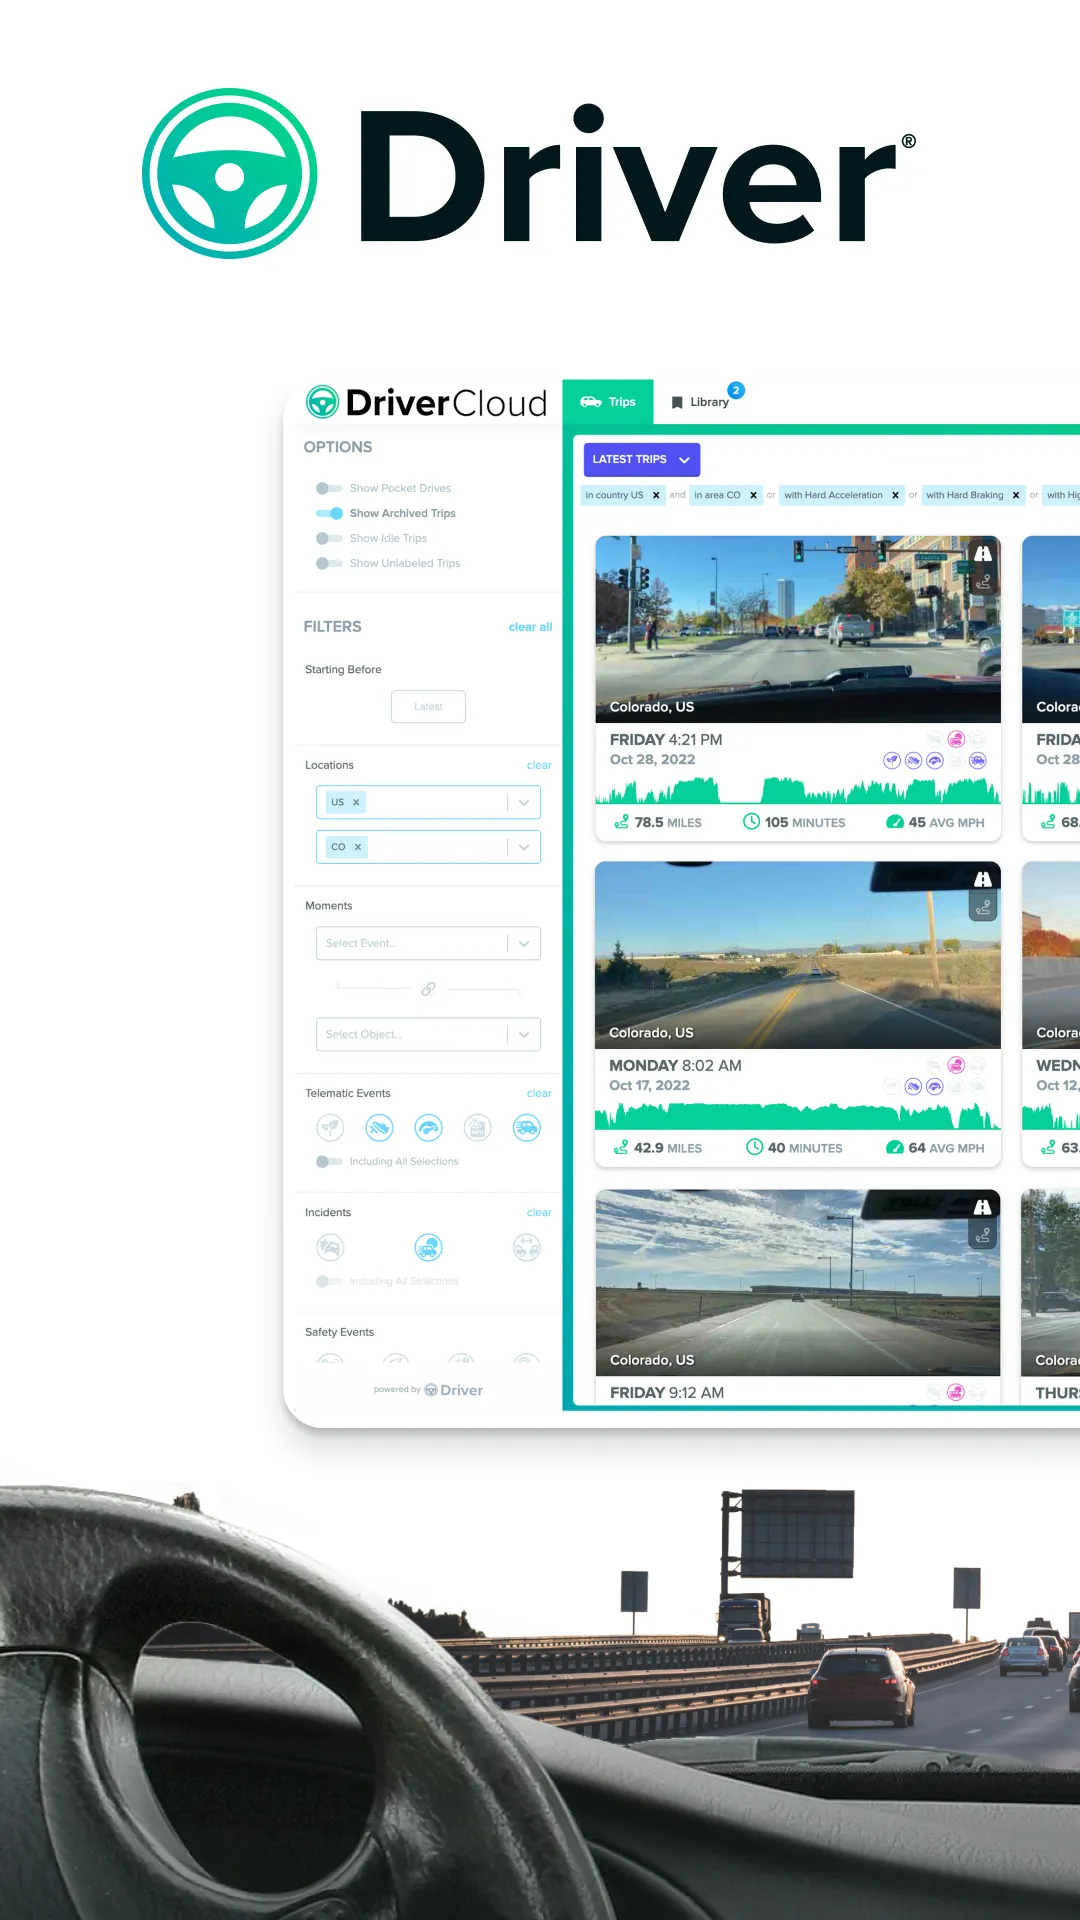Turn off Show Archived Trips toggle
Screen dimensions: 1080x1920
point(329,513)
